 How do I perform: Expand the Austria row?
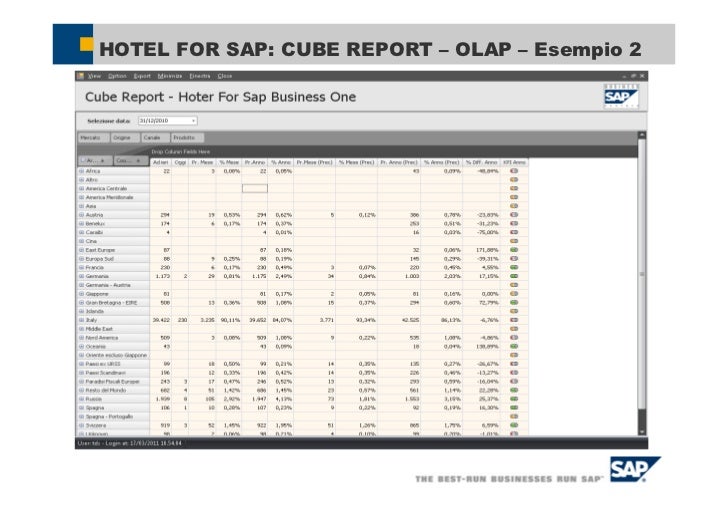click(x=81, y=215)
